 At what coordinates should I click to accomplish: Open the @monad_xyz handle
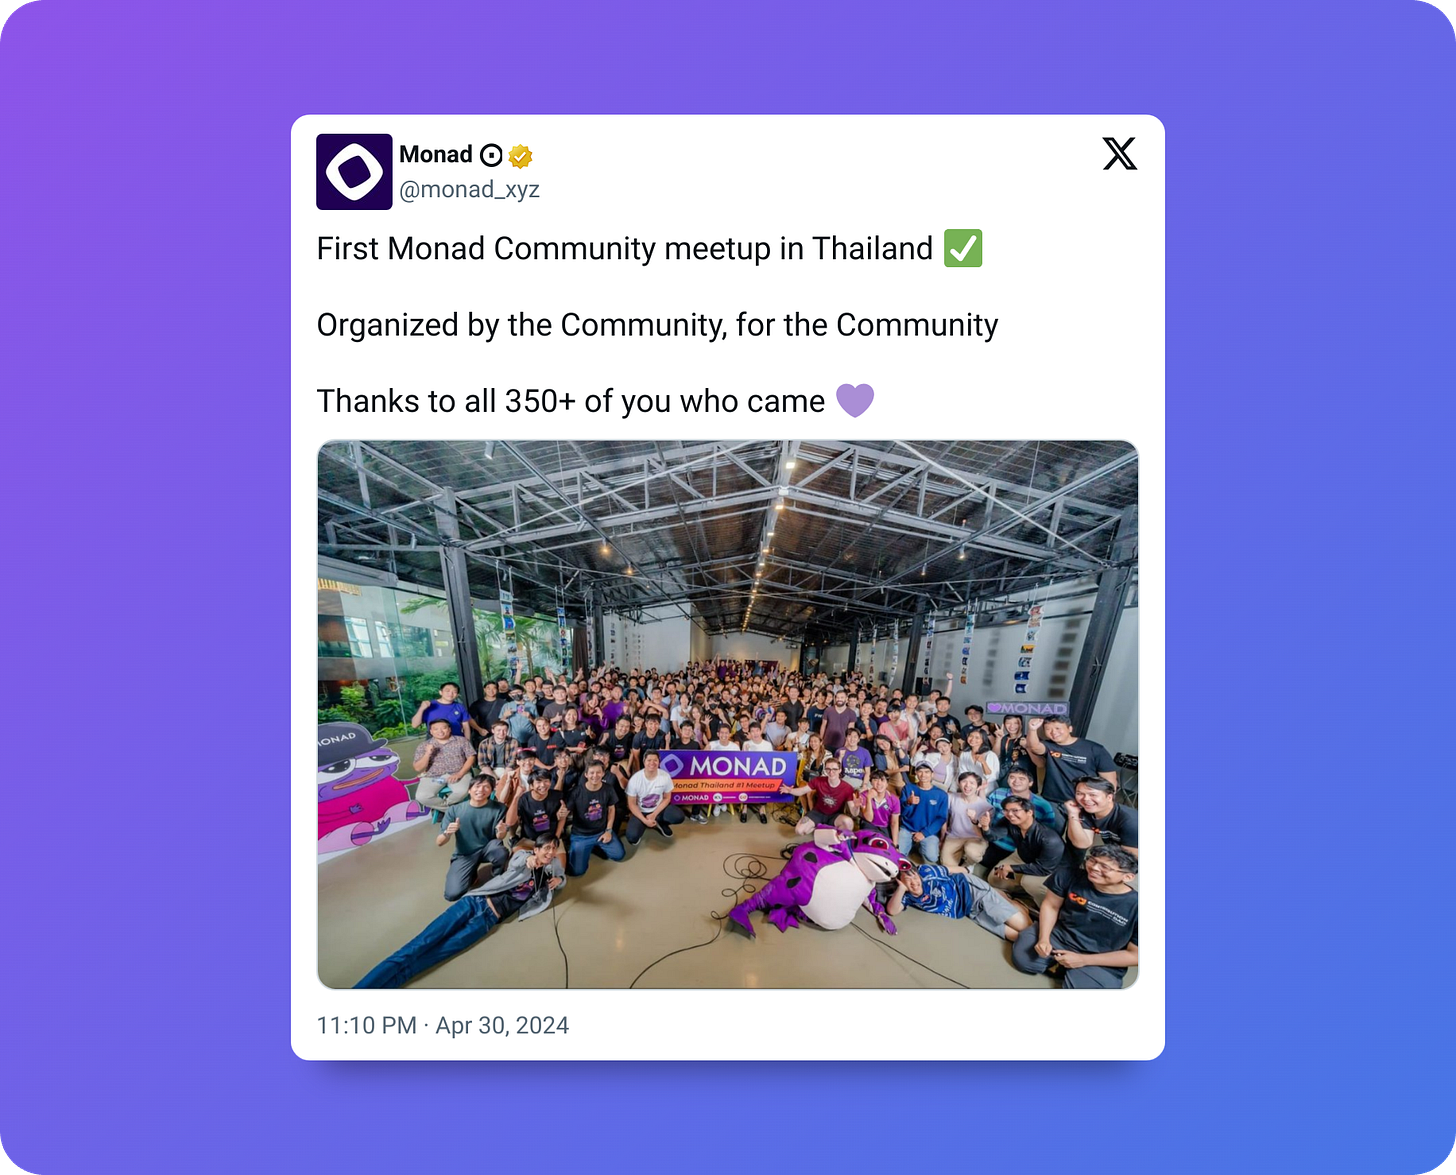pyautogui.click(x=469, y=189)
